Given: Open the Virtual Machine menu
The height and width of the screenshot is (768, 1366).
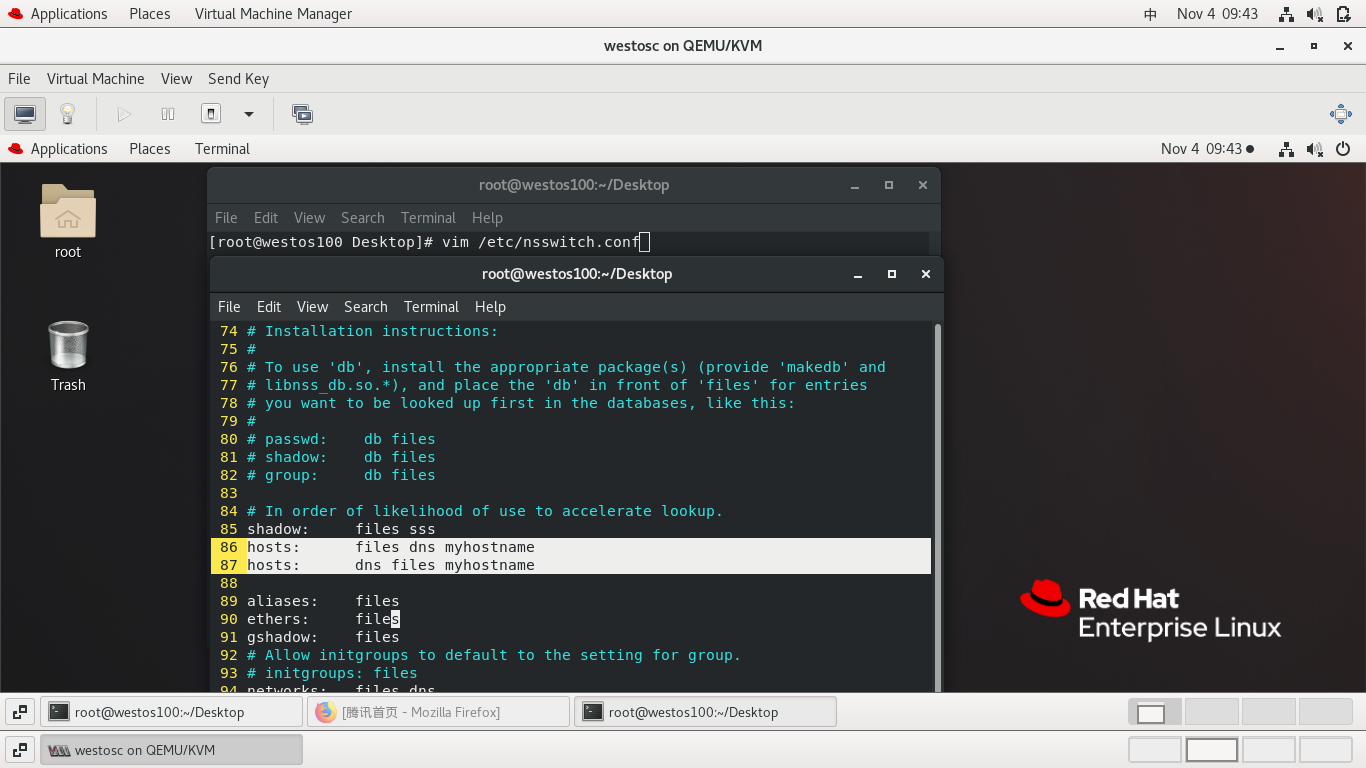Looking at the screenshot, I should (95, 78).
